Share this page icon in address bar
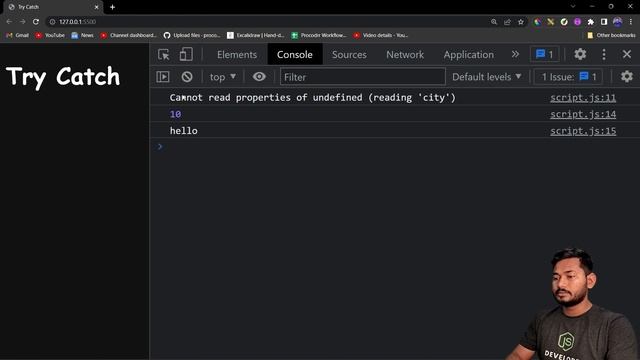This screenshot has width=640, height=360. click(x=507, y=22)
